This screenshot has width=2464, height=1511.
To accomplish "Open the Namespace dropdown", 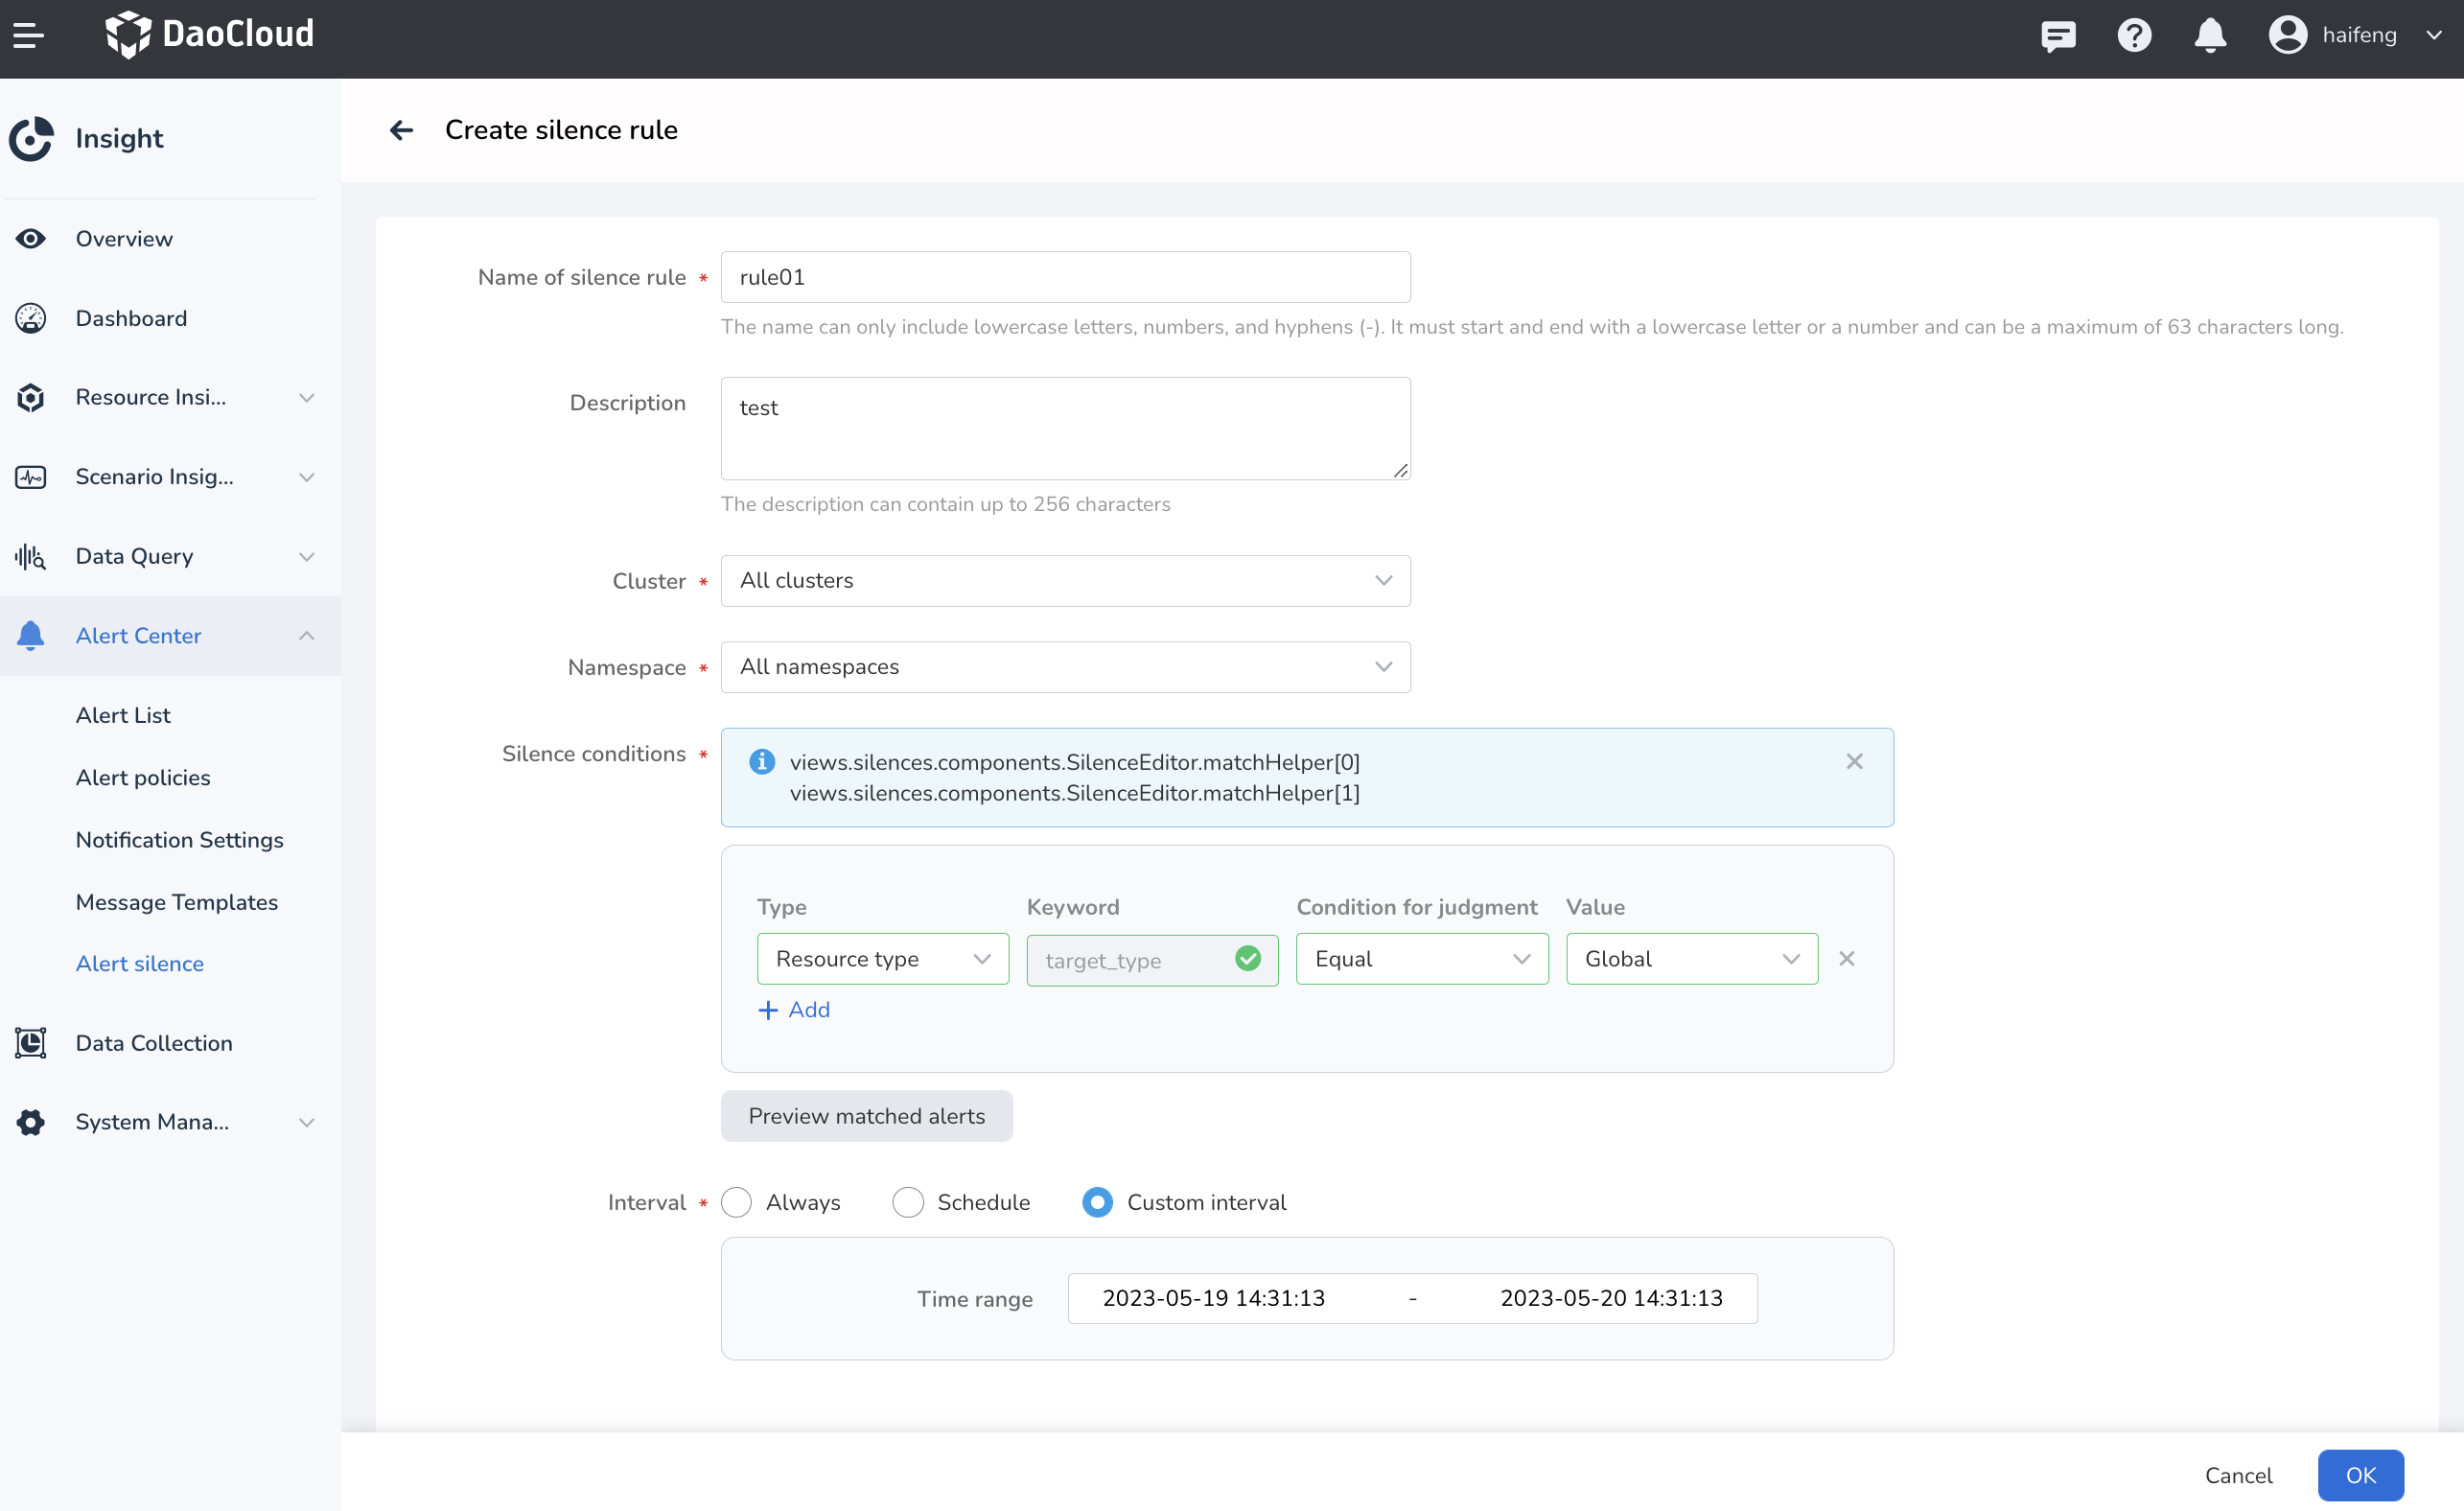I will (1065, 667).
